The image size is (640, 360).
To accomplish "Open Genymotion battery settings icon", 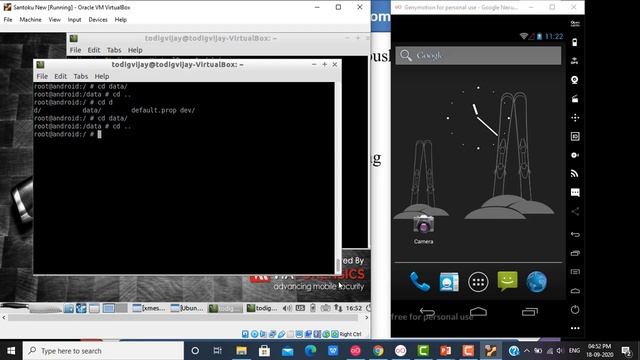I will 575,42.
